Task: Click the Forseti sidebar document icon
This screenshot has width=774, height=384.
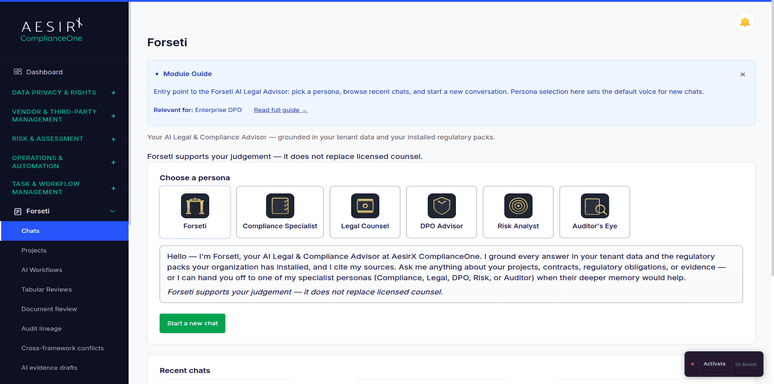Action: [x=18, y=211]
